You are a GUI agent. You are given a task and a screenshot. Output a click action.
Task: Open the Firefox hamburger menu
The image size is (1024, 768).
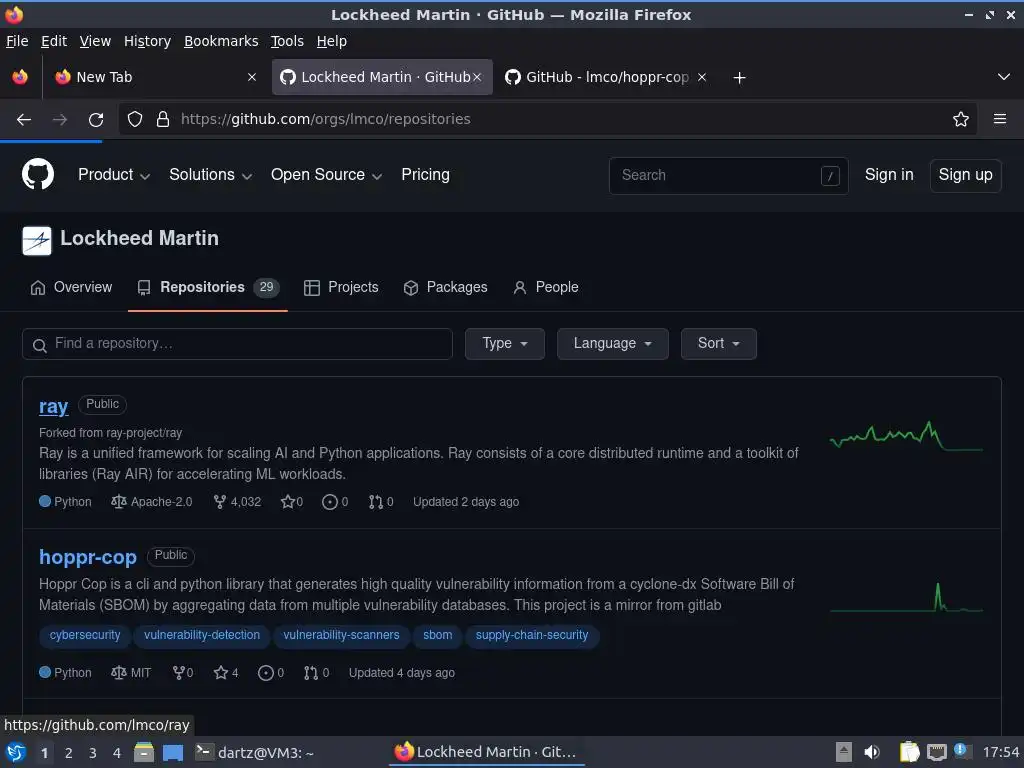pyautogui.click(x=1000, y=119)
